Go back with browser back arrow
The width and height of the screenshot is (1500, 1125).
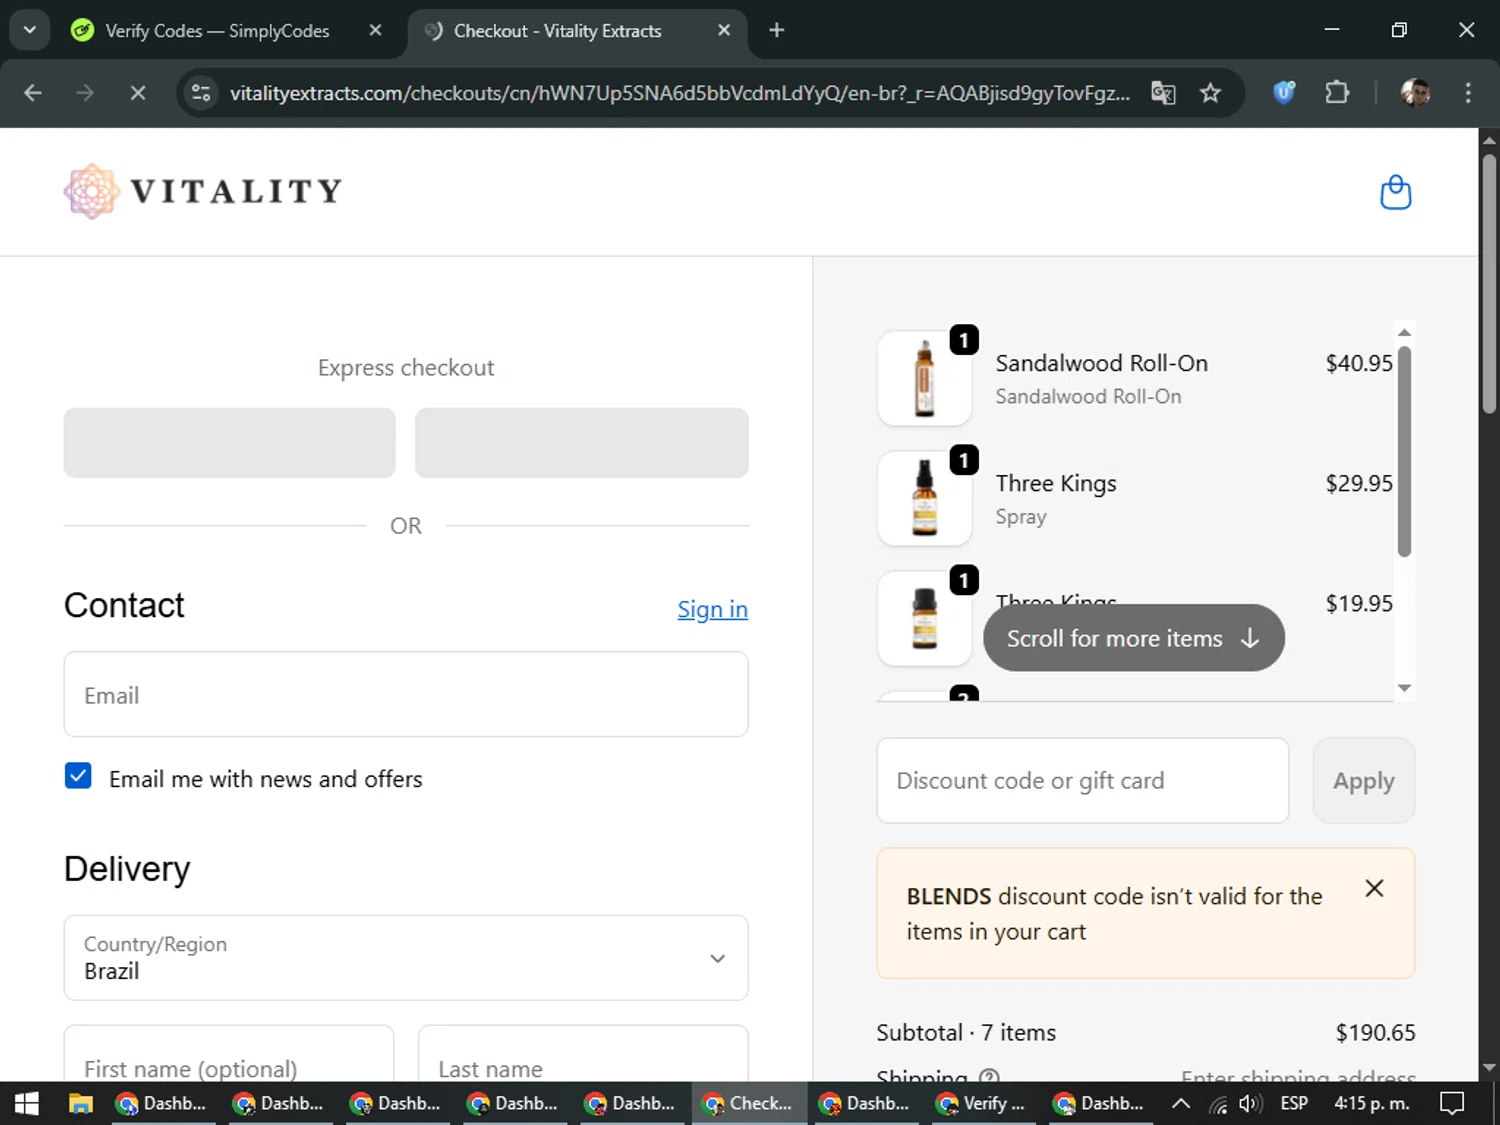(33, 93)
